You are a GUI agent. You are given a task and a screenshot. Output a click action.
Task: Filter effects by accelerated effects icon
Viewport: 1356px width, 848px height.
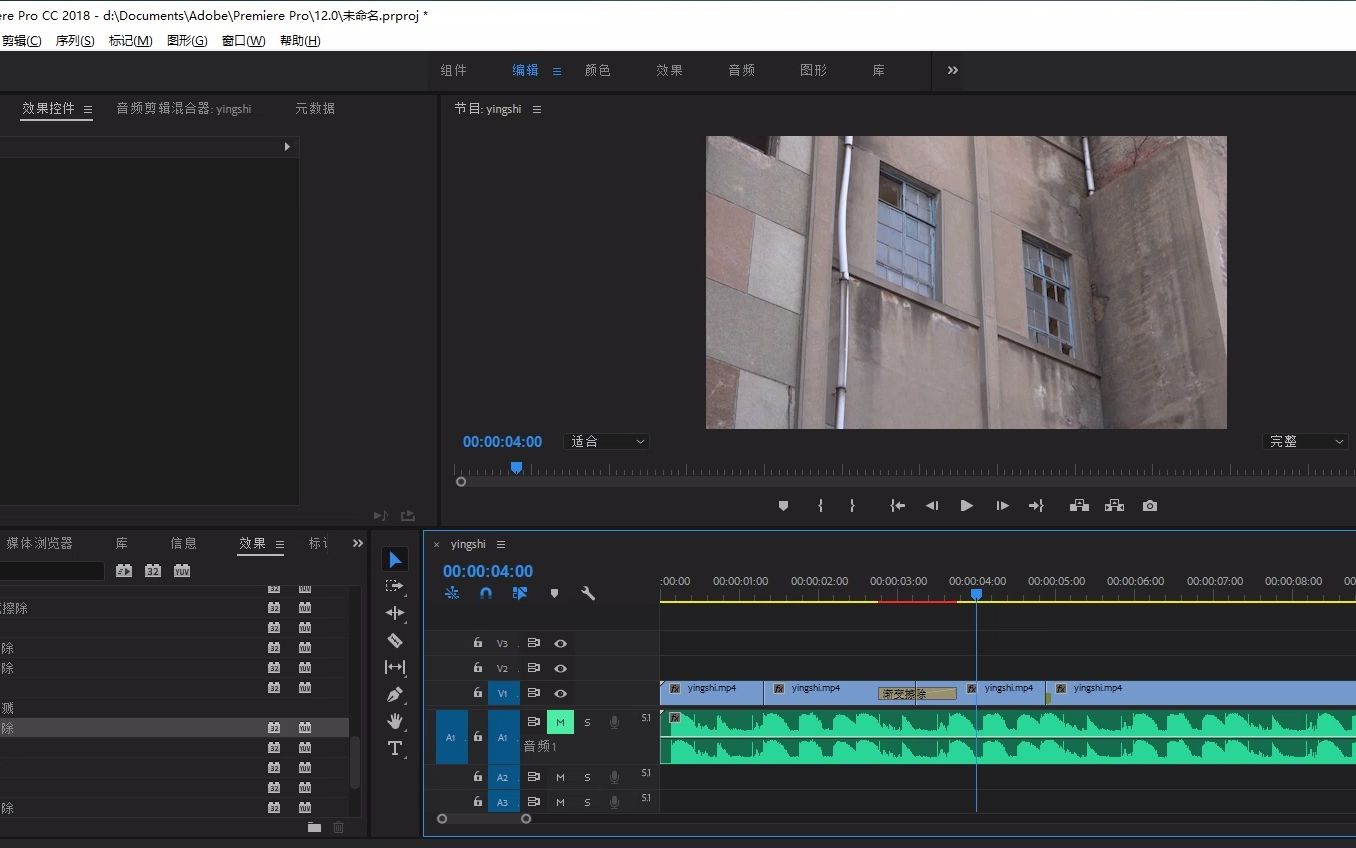click(x=124, y=571)
